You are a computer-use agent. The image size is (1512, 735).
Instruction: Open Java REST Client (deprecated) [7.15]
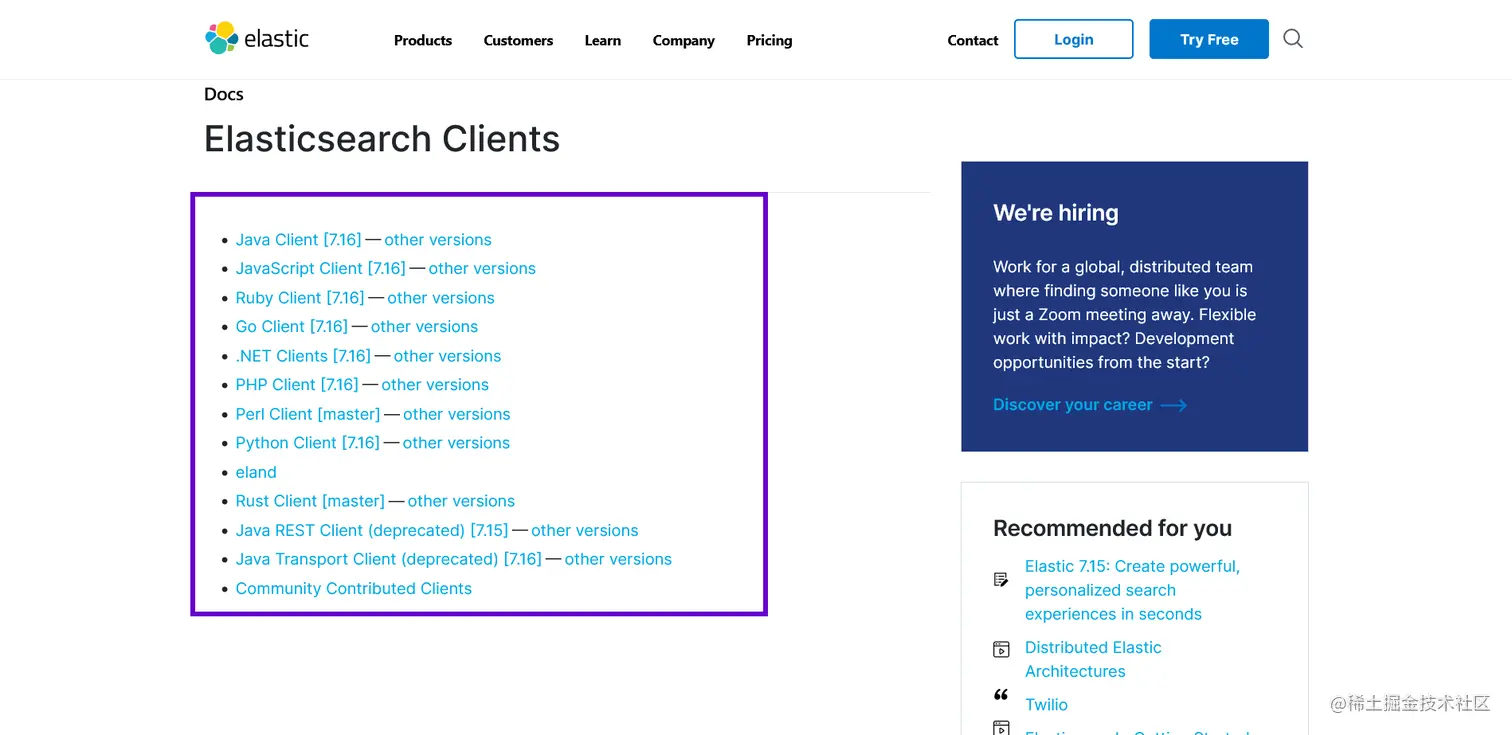coord(372,531)
